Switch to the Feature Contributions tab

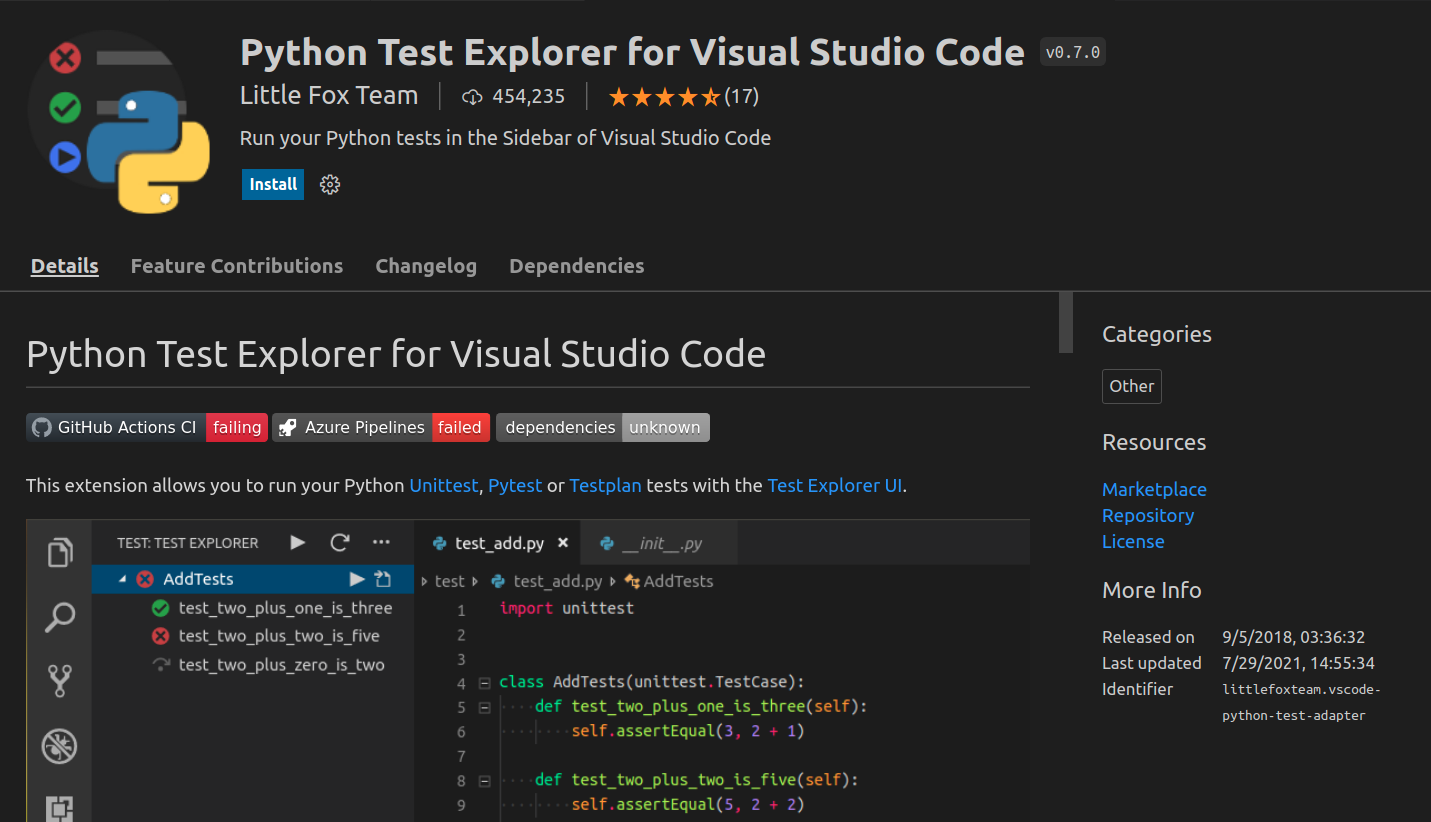click(237, 266)
